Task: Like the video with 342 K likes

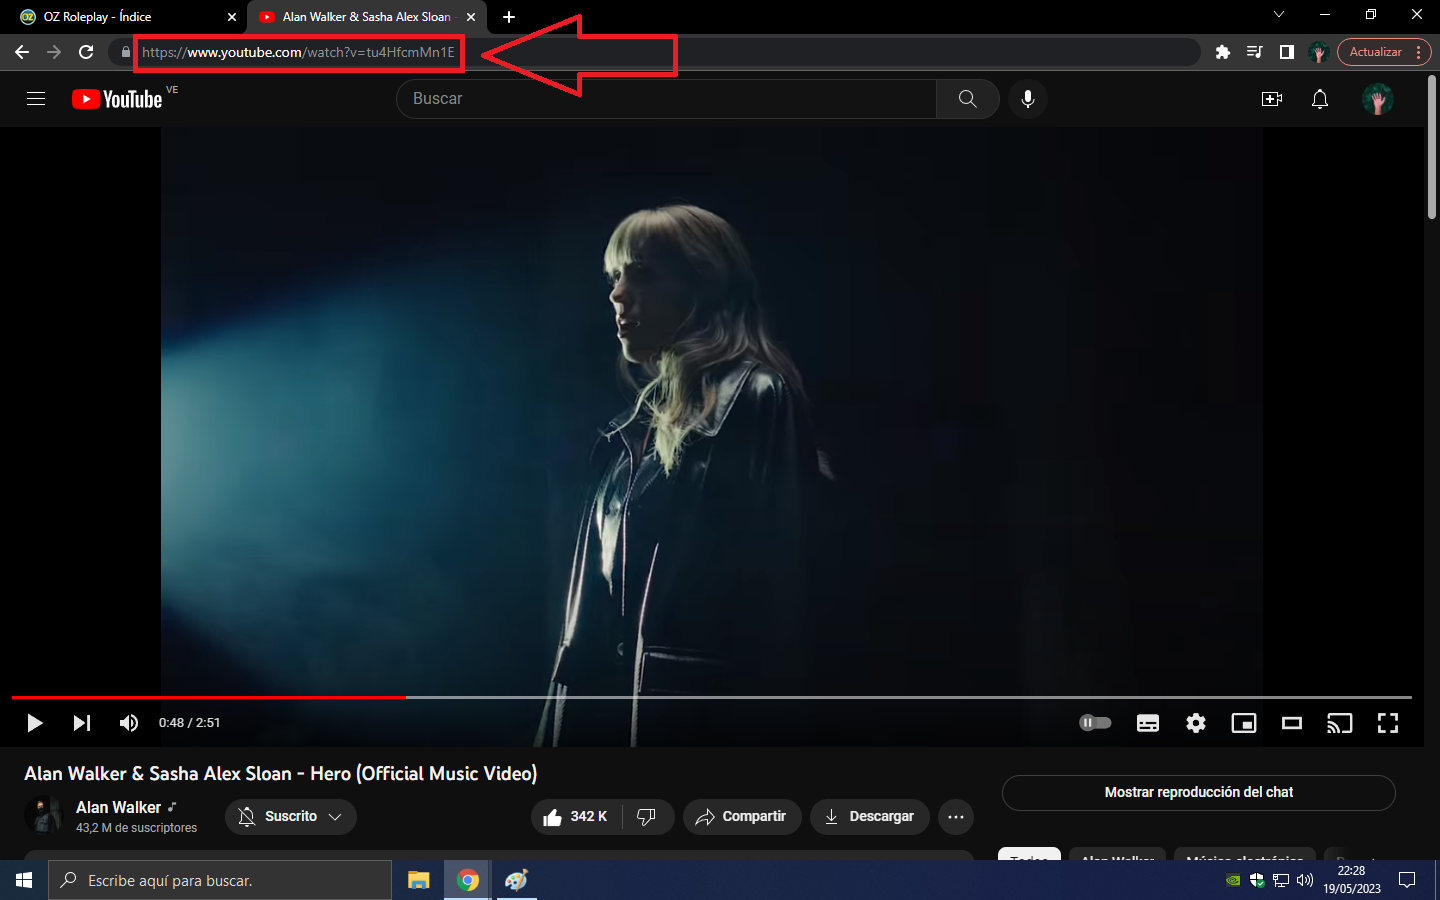Action: (576, 817)
